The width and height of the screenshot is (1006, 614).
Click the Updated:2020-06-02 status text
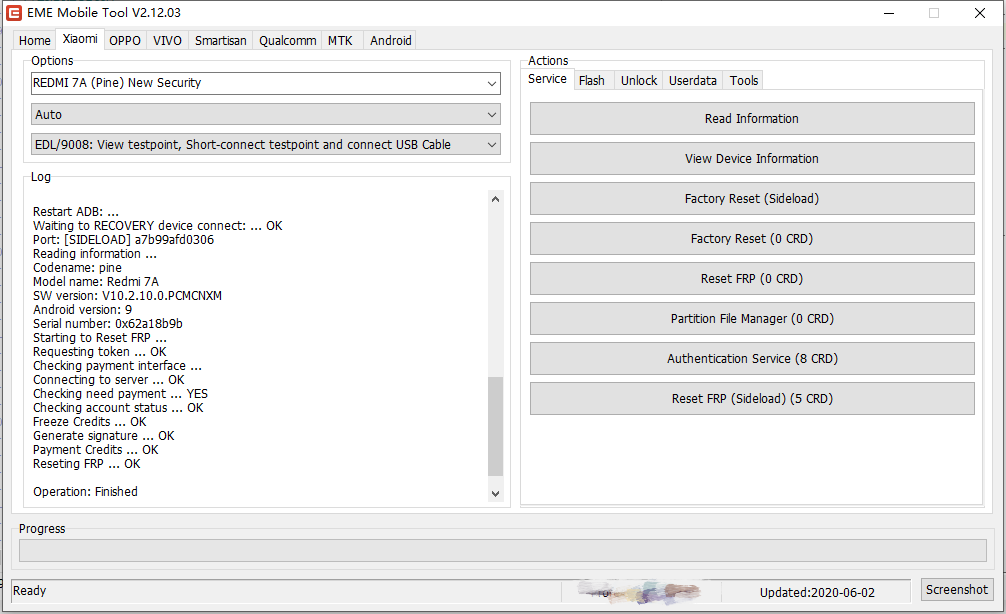(817, 593)
